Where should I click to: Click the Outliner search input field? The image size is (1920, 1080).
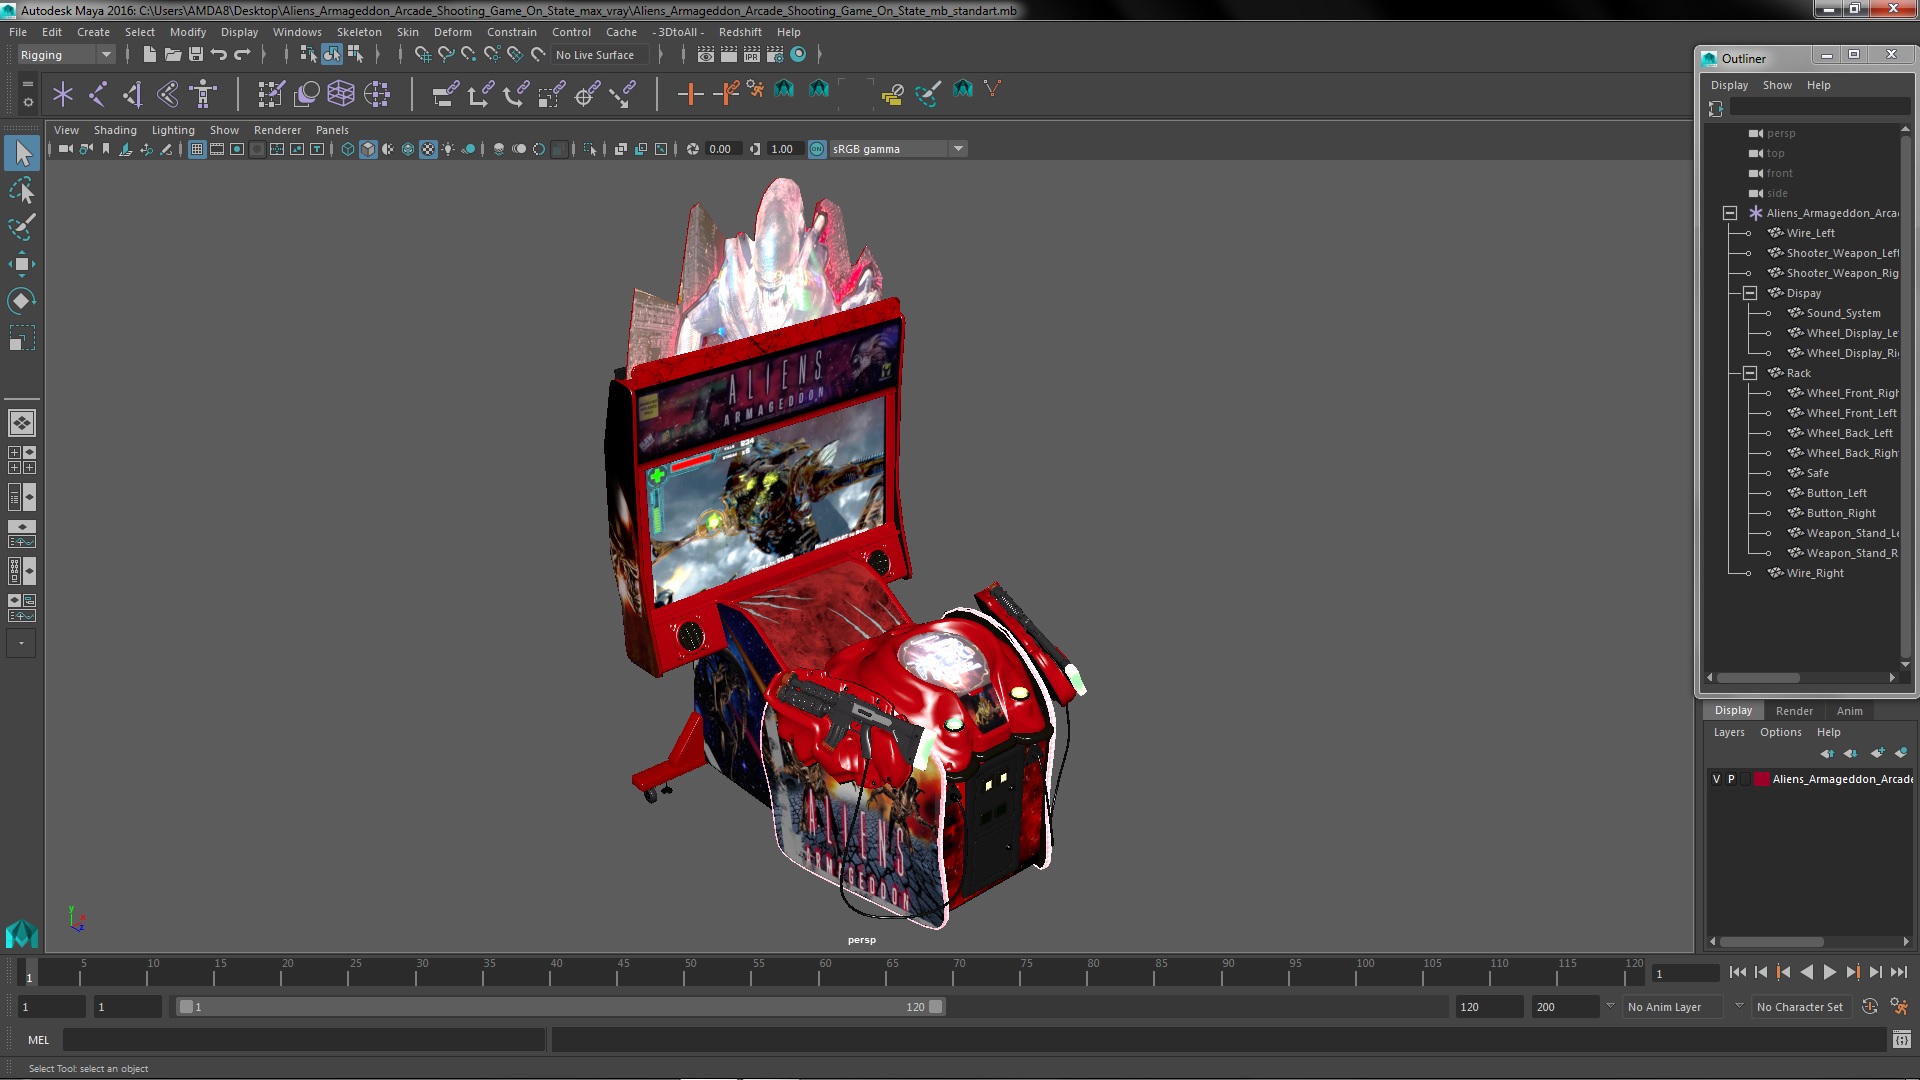1818,107
